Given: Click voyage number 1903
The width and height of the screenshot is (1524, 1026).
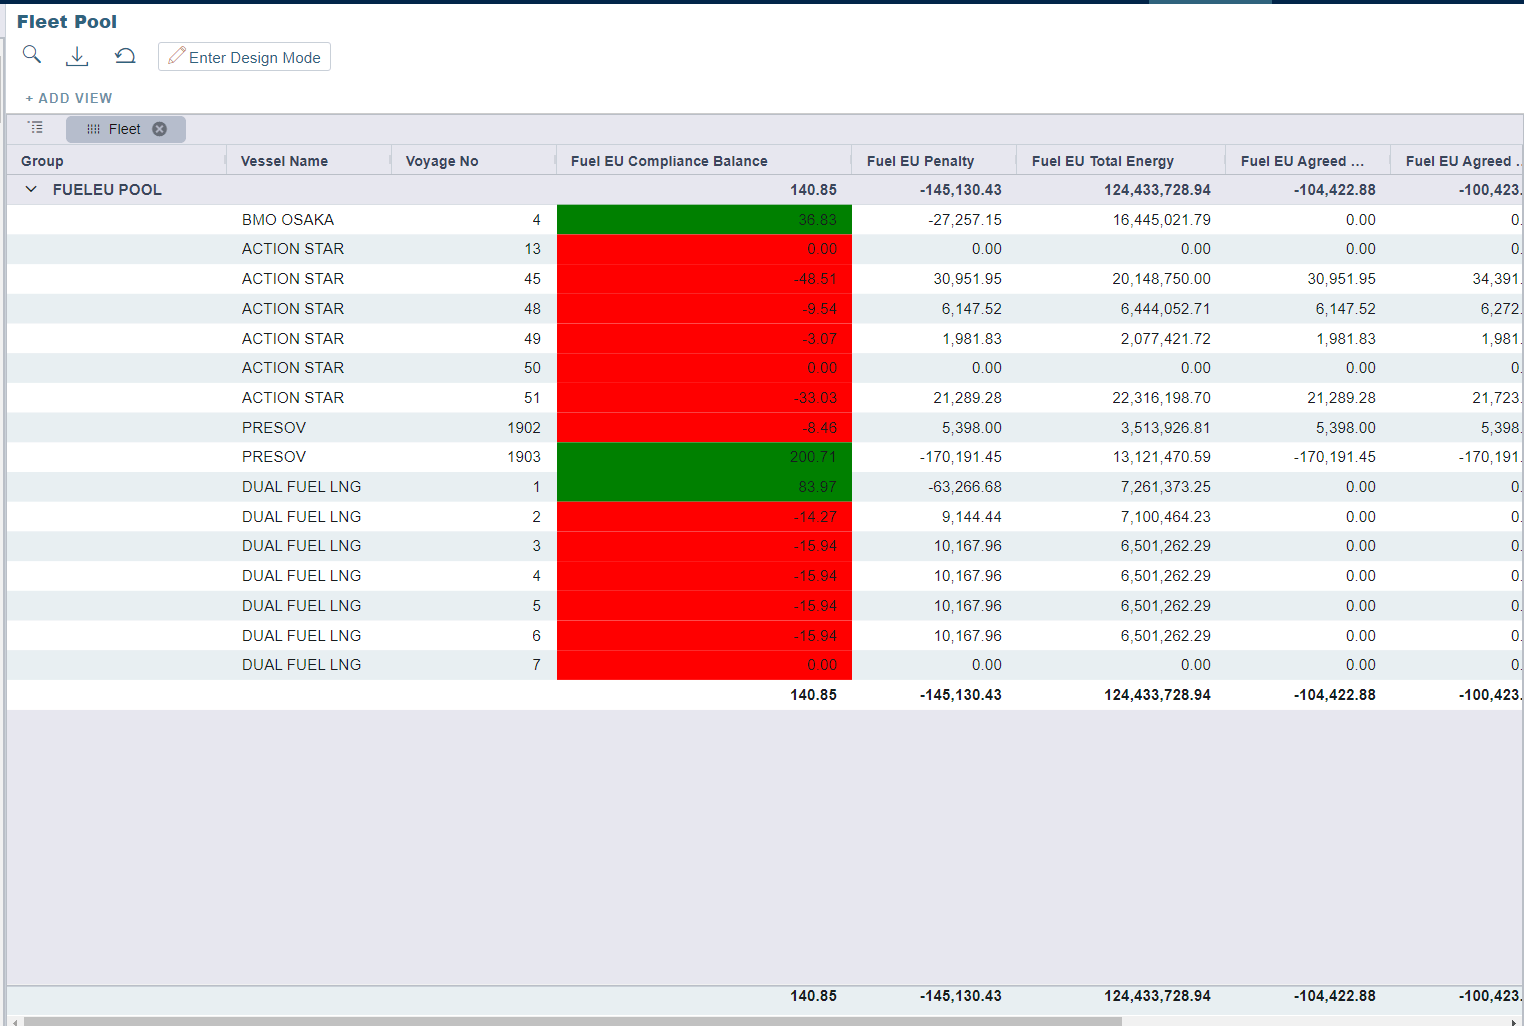Looking at the screenshot, I should [x=524, y=457].
